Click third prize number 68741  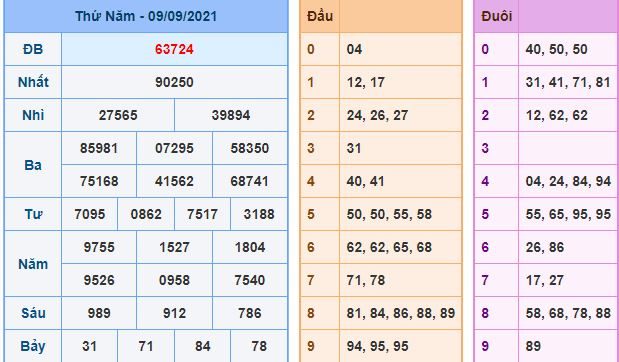tap(249, 181)
